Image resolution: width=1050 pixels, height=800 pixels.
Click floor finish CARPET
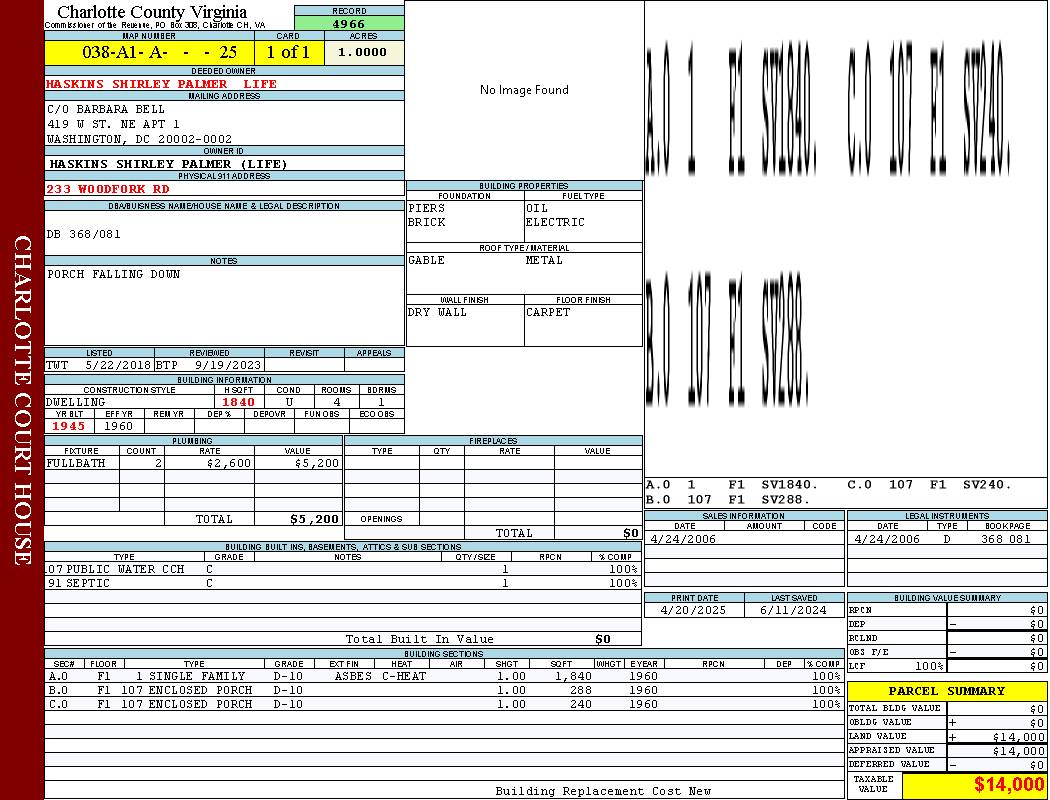pyautogui.click(x=548, y=313)
